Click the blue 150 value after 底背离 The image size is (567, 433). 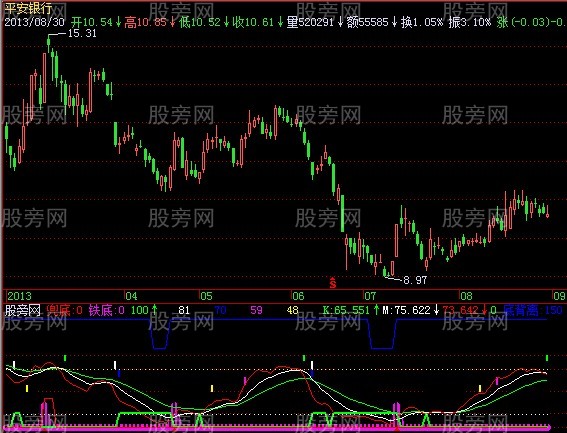tap(553, 310)
